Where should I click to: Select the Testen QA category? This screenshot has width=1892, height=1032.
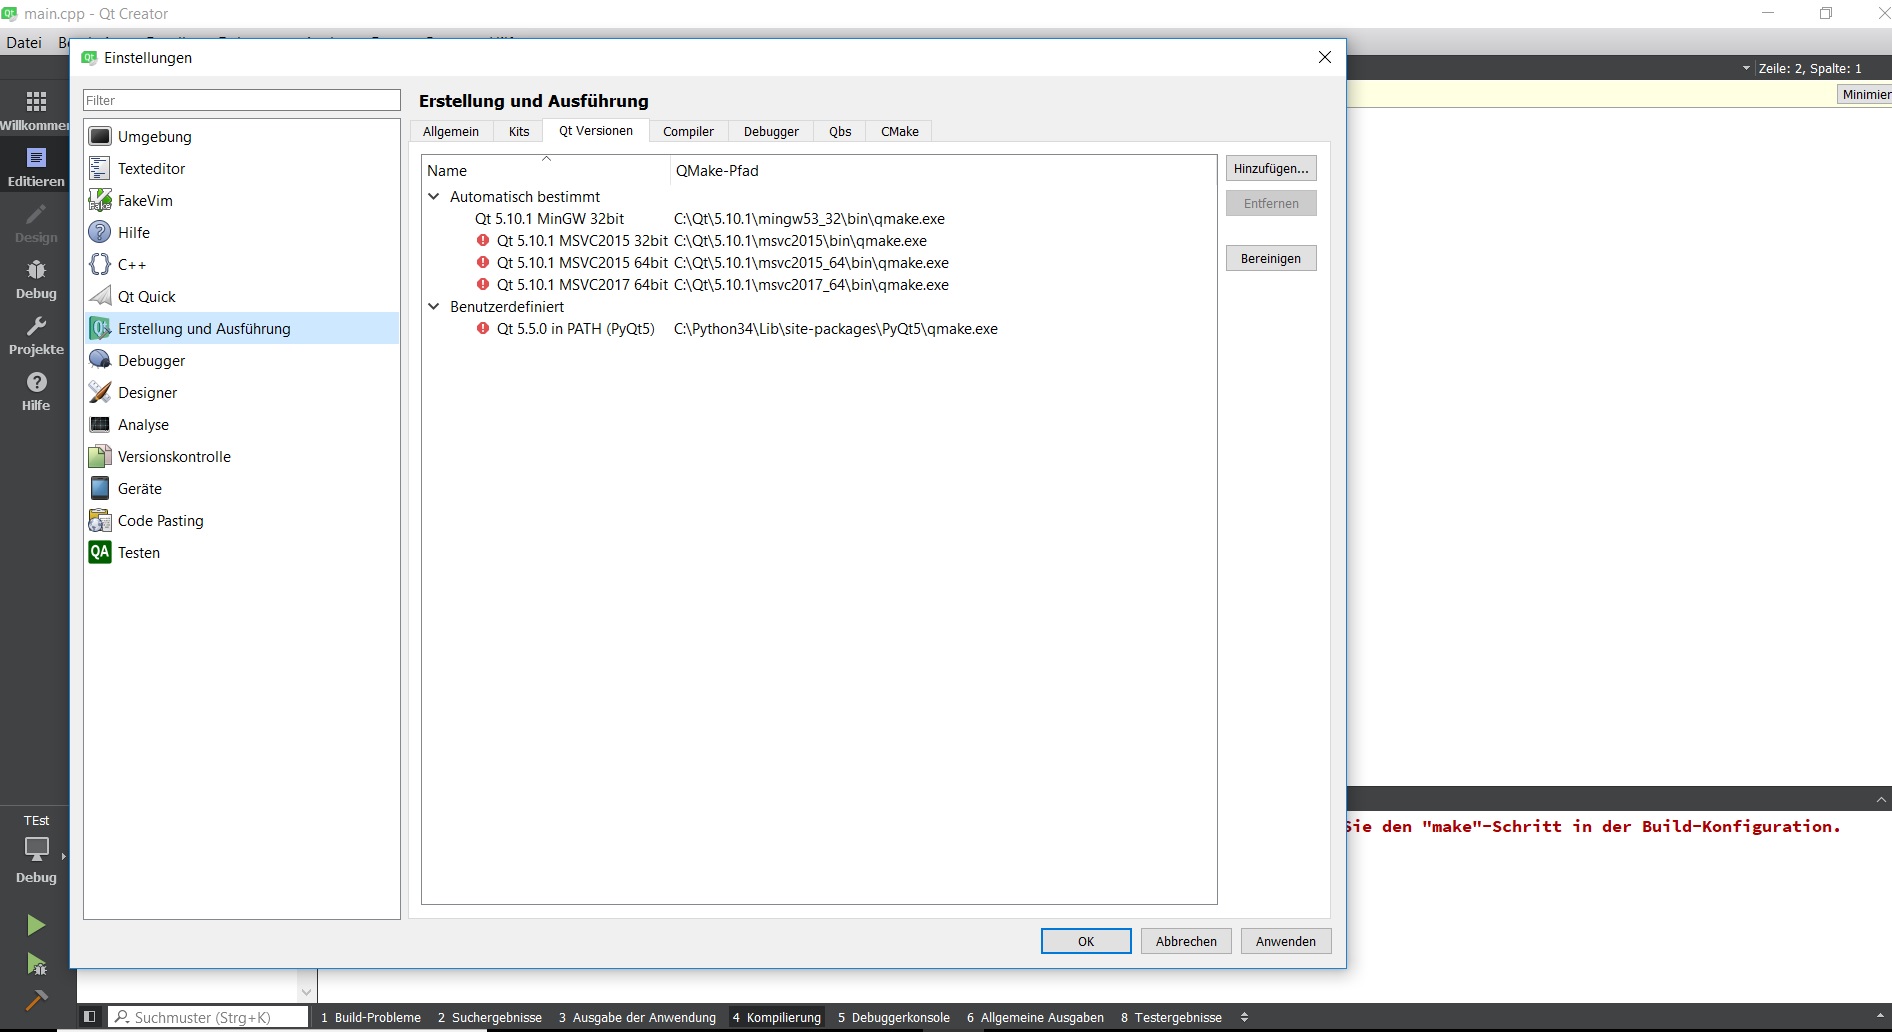coord(138,553)
